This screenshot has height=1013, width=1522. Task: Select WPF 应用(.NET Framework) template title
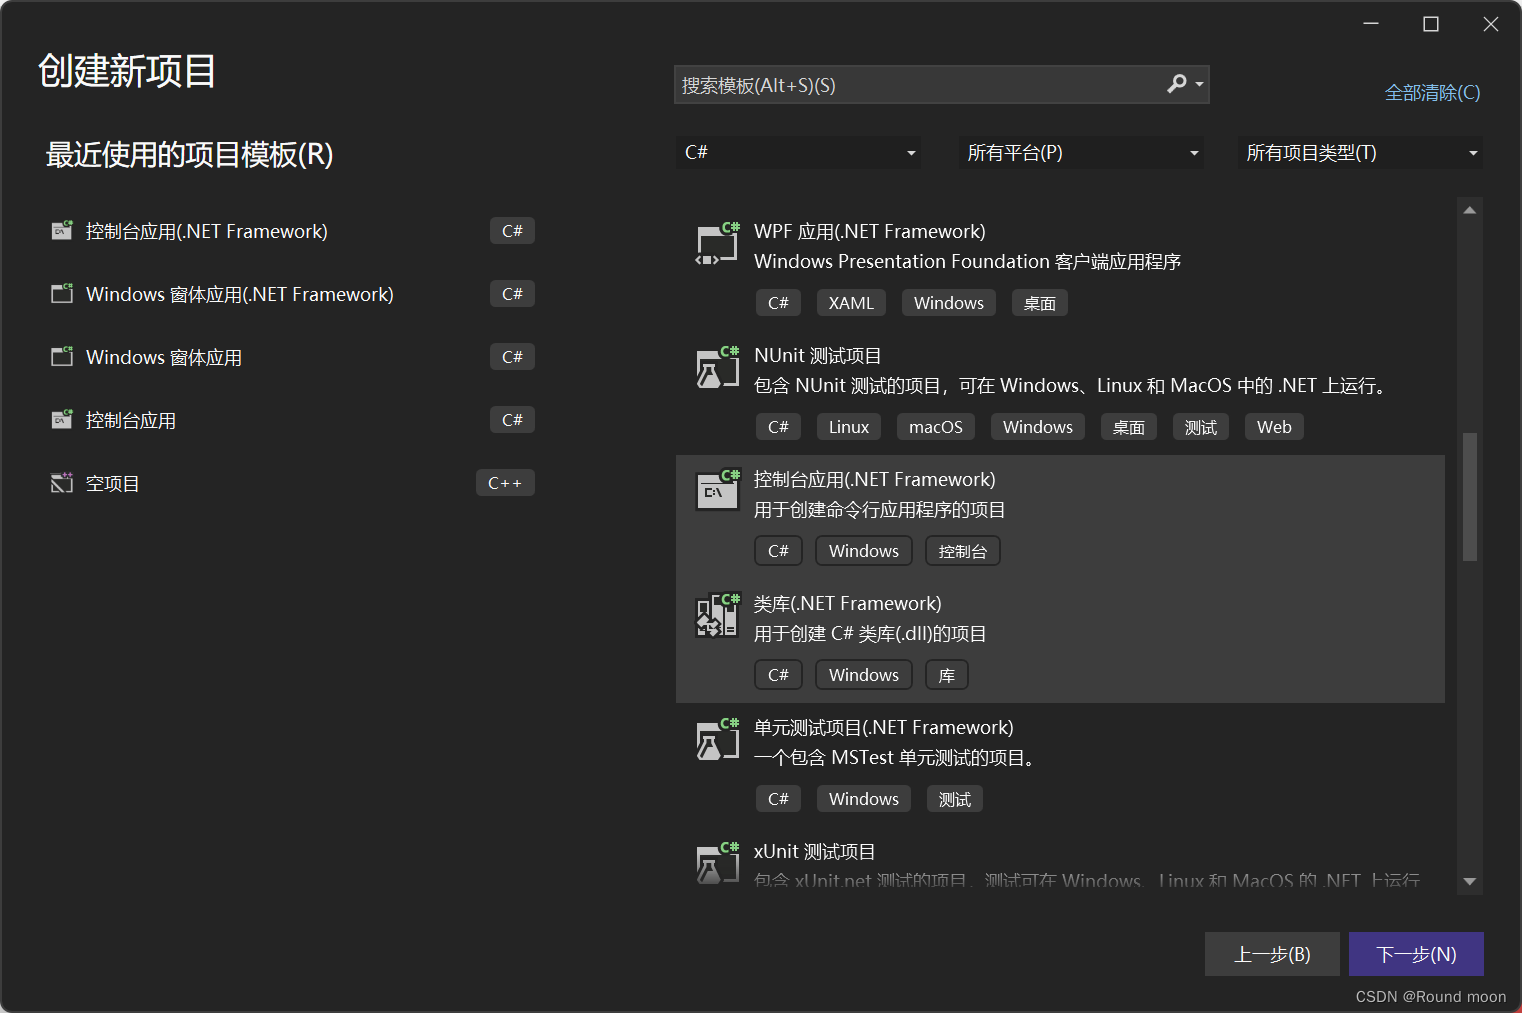(x=869, y=231)
